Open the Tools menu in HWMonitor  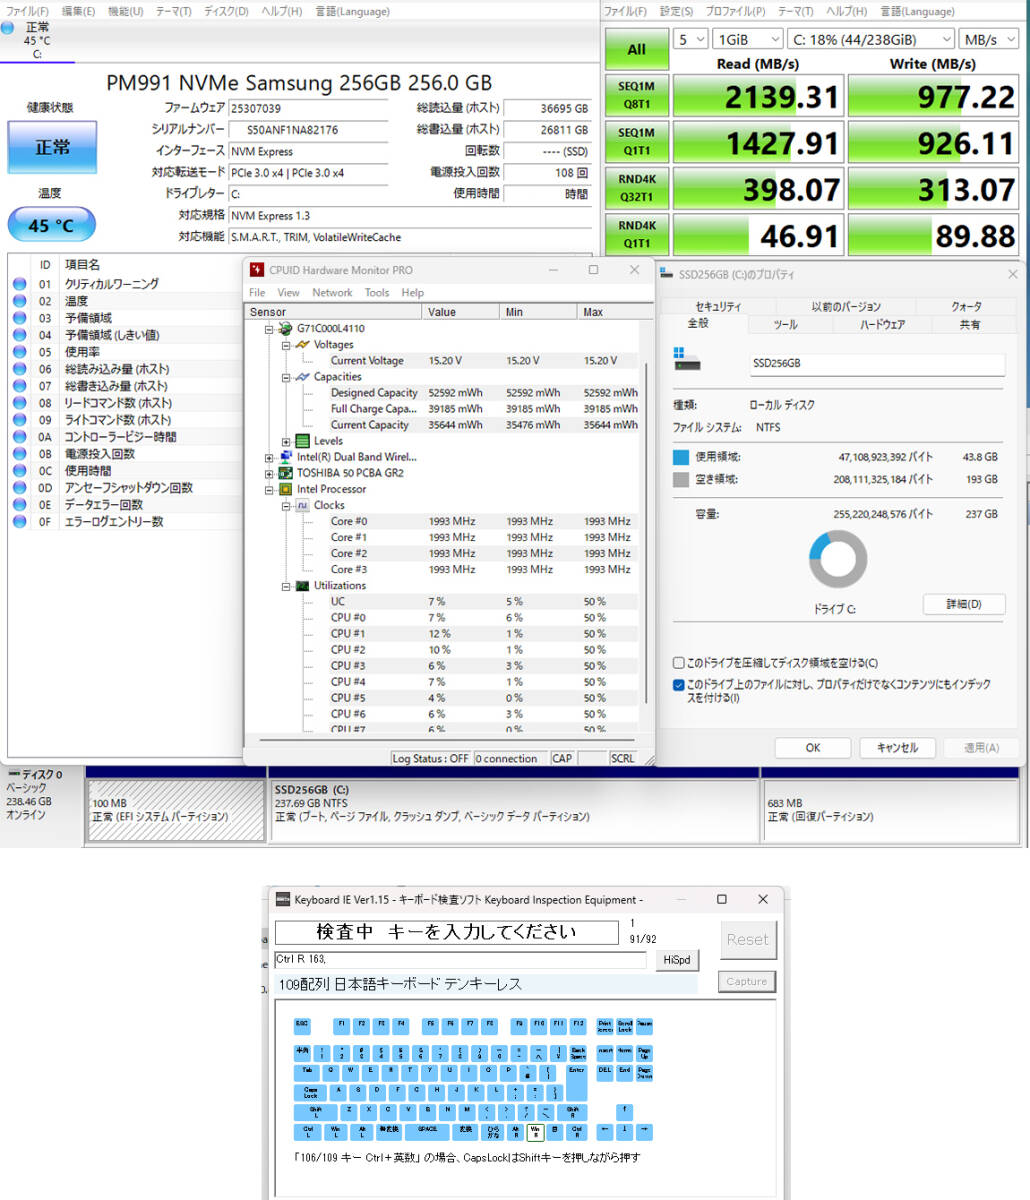[x=376, y=292]
